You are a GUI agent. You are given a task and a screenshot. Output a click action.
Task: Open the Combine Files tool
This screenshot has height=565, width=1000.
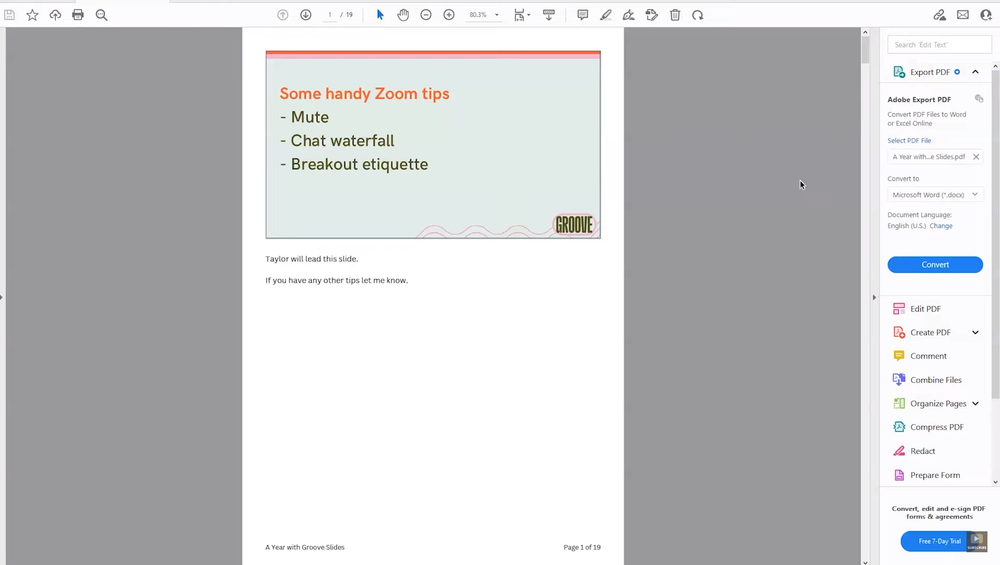(x=936, y=379)
